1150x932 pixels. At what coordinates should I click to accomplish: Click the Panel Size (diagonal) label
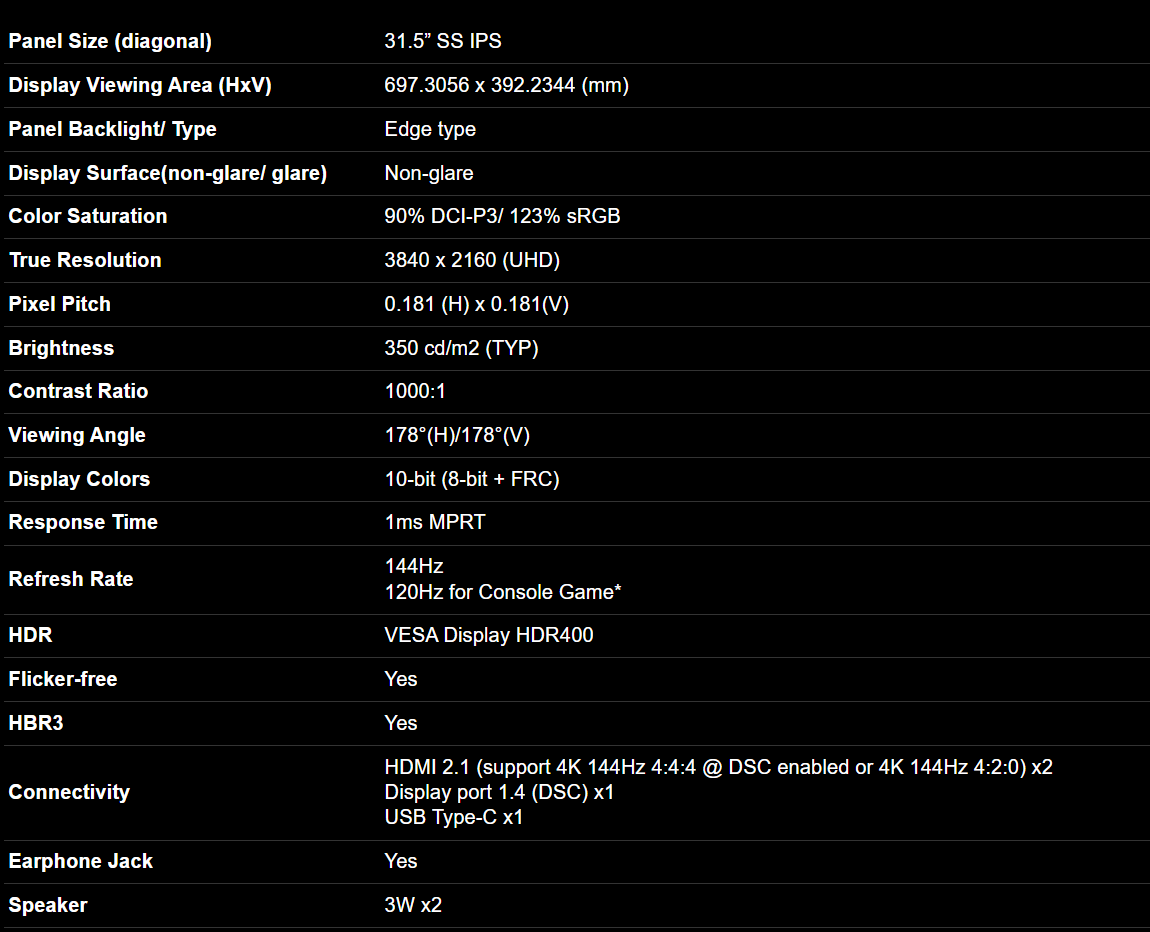coord(110,42)
